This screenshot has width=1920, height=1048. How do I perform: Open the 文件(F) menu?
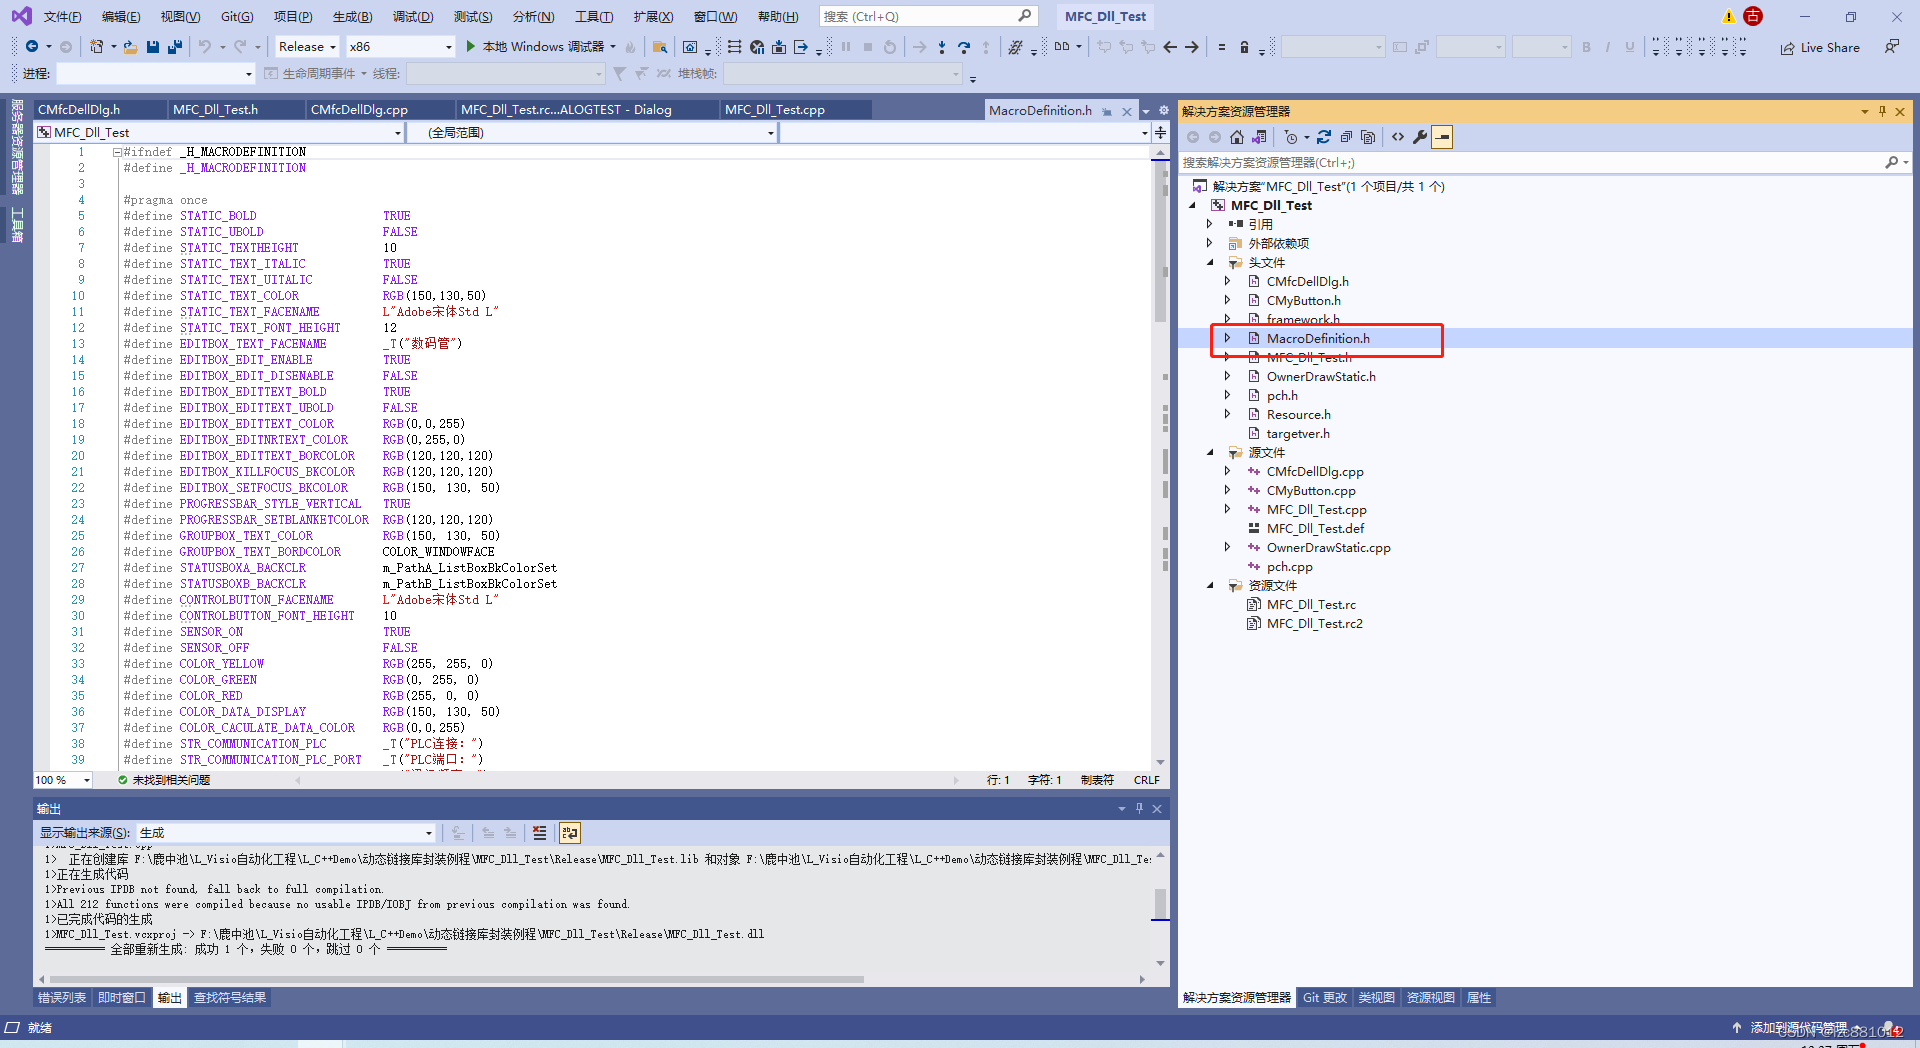(62, 17)
